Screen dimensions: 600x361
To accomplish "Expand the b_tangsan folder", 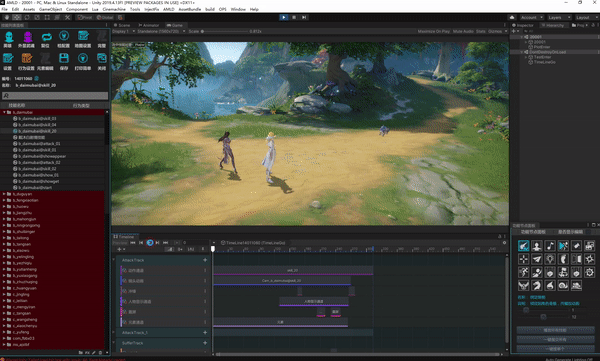I will point(4,244).
